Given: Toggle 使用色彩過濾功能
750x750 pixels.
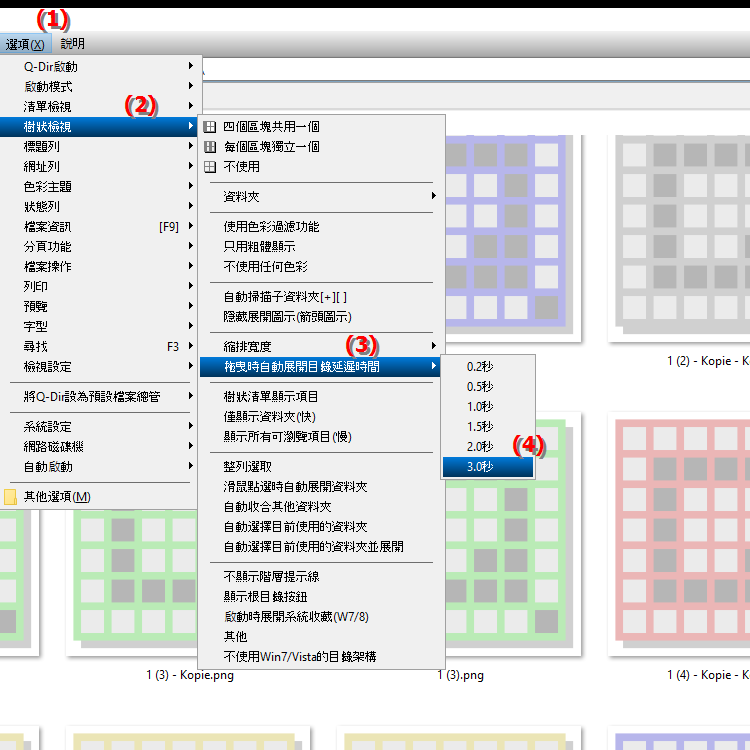Looking at the screenshot, I should pyautogui.click(x=322, y=227).
